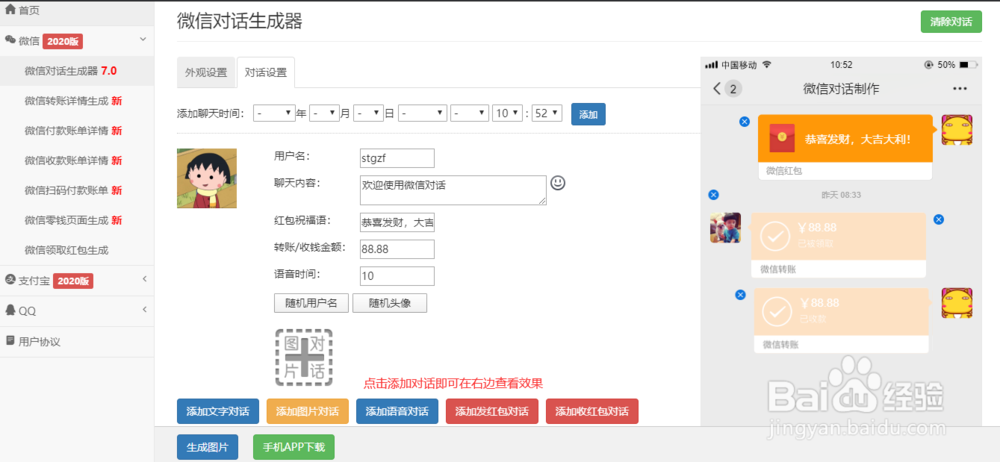Delete the 恭喜发财 red packet message
Screen dimensions: 1000x462
744,121
